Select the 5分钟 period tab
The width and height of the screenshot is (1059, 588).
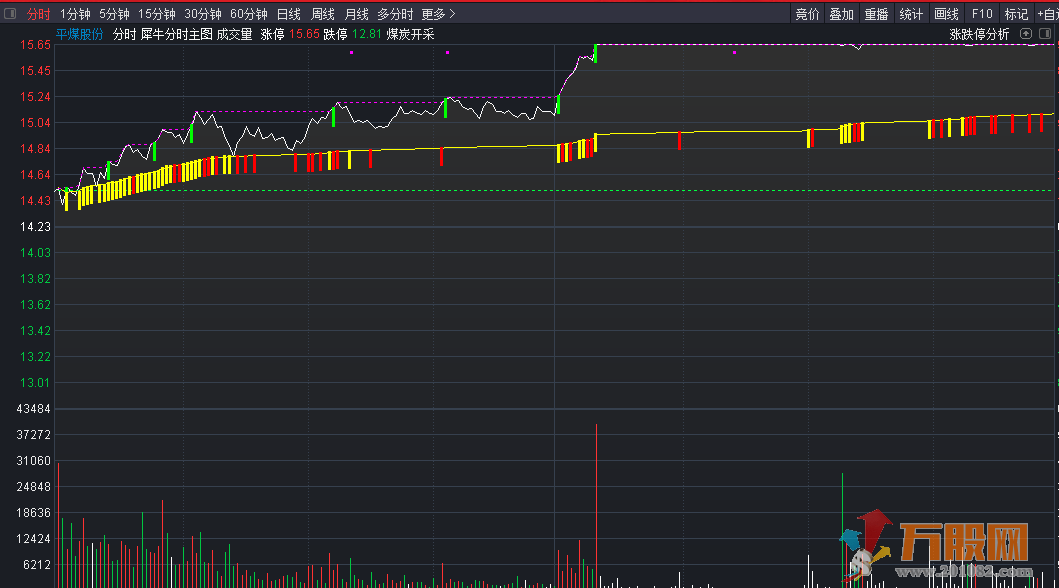[114, 14]
